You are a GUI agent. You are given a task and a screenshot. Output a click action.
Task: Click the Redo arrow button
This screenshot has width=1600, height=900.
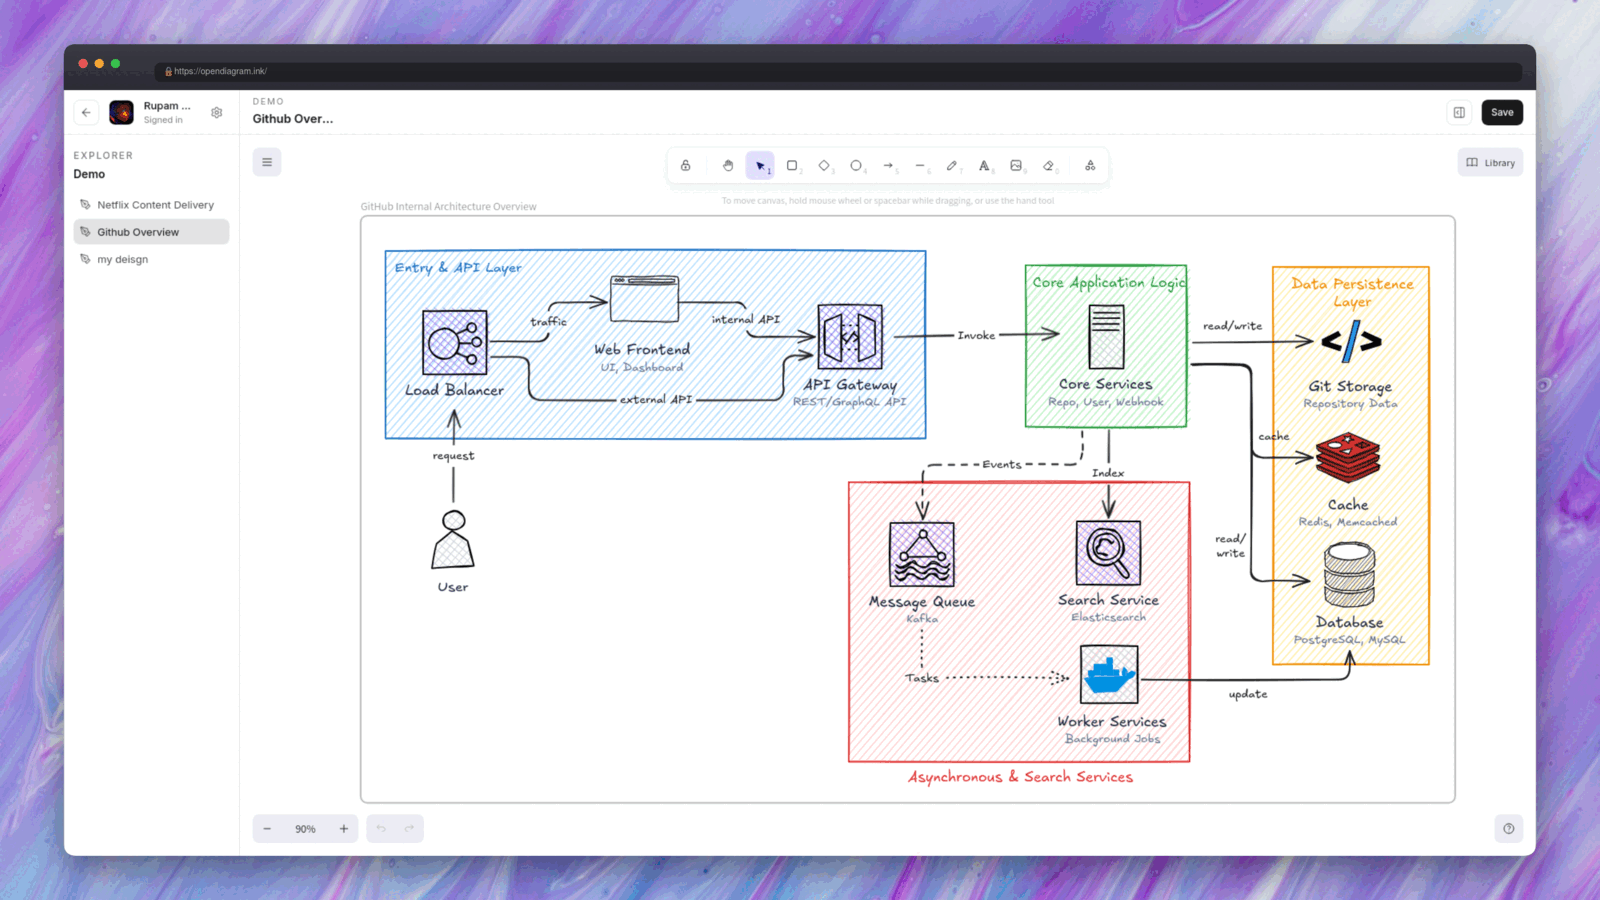(409, 829)
